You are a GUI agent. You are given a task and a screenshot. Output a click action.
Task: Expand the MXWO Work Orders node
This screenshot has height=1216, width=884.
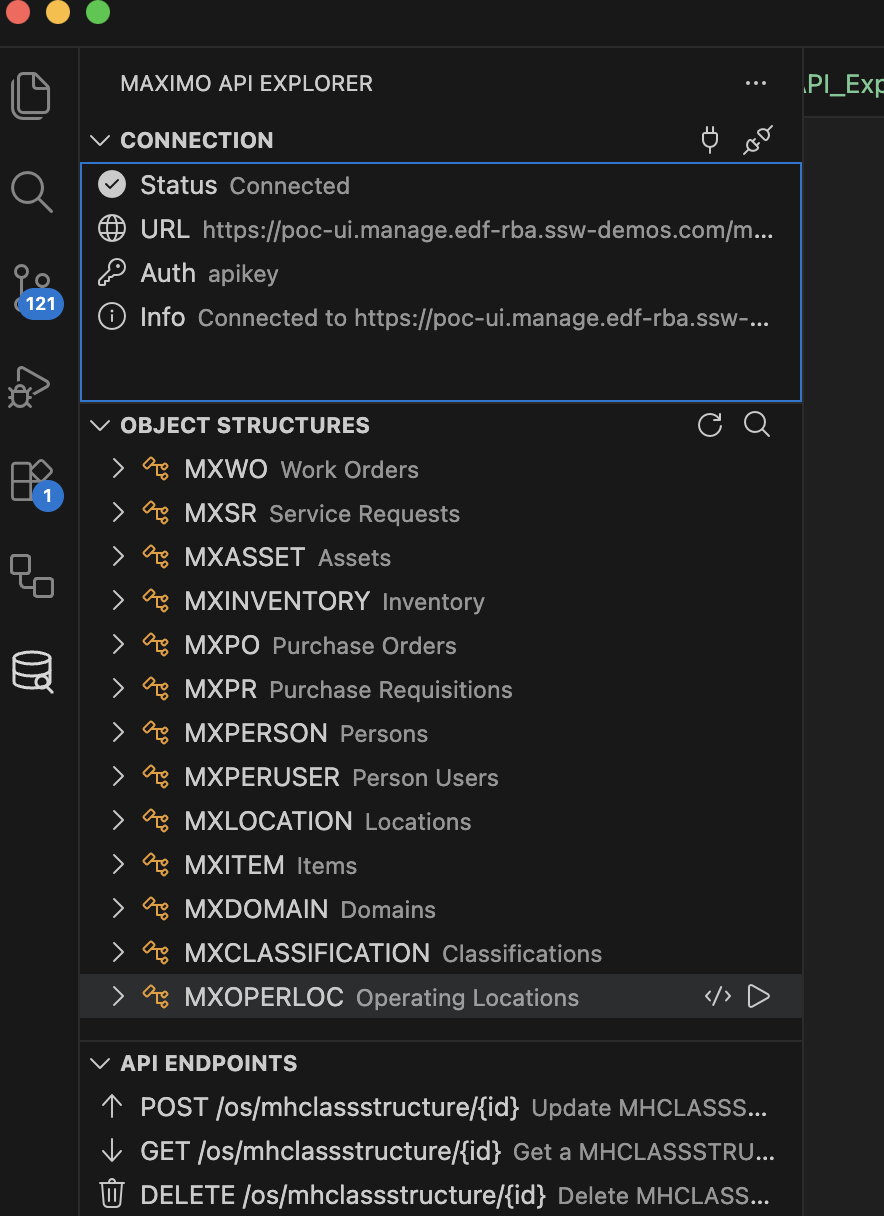tap(118, 469)
